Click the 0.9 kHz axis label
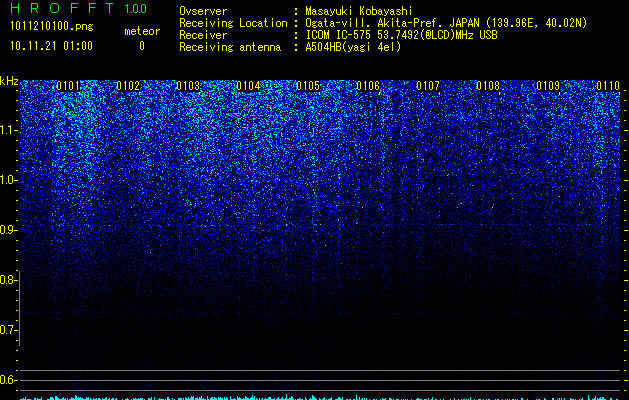Viewport: 629px width, 400px height. click(7, 230)
